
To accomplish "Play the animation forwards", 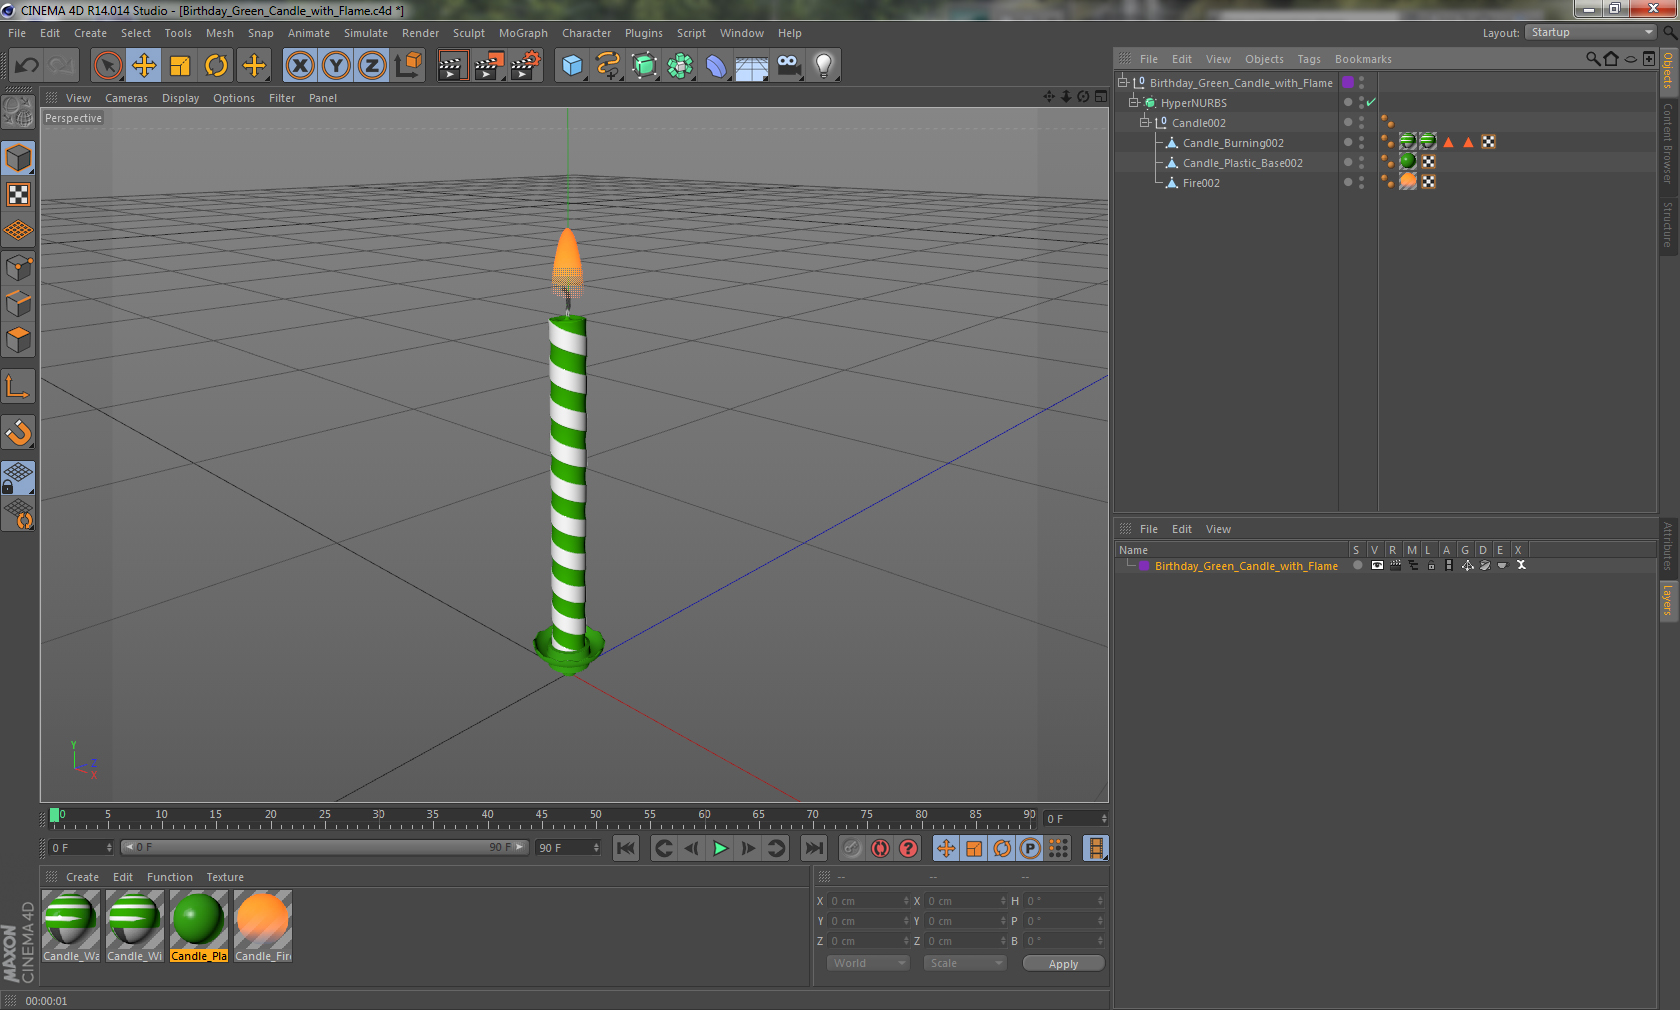I will (720, 848).
